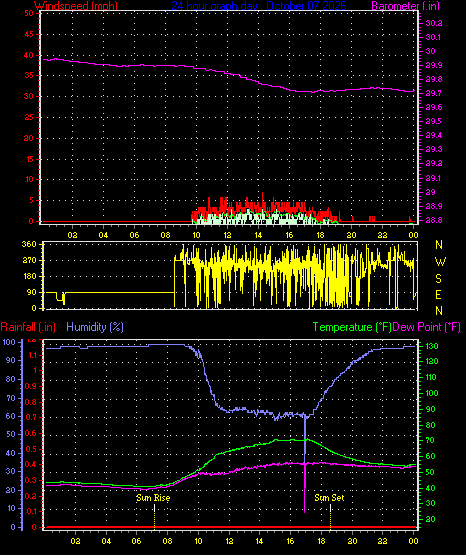Click the 270 value on wind direction axis
466x555 pixels.
coord(29,261)
